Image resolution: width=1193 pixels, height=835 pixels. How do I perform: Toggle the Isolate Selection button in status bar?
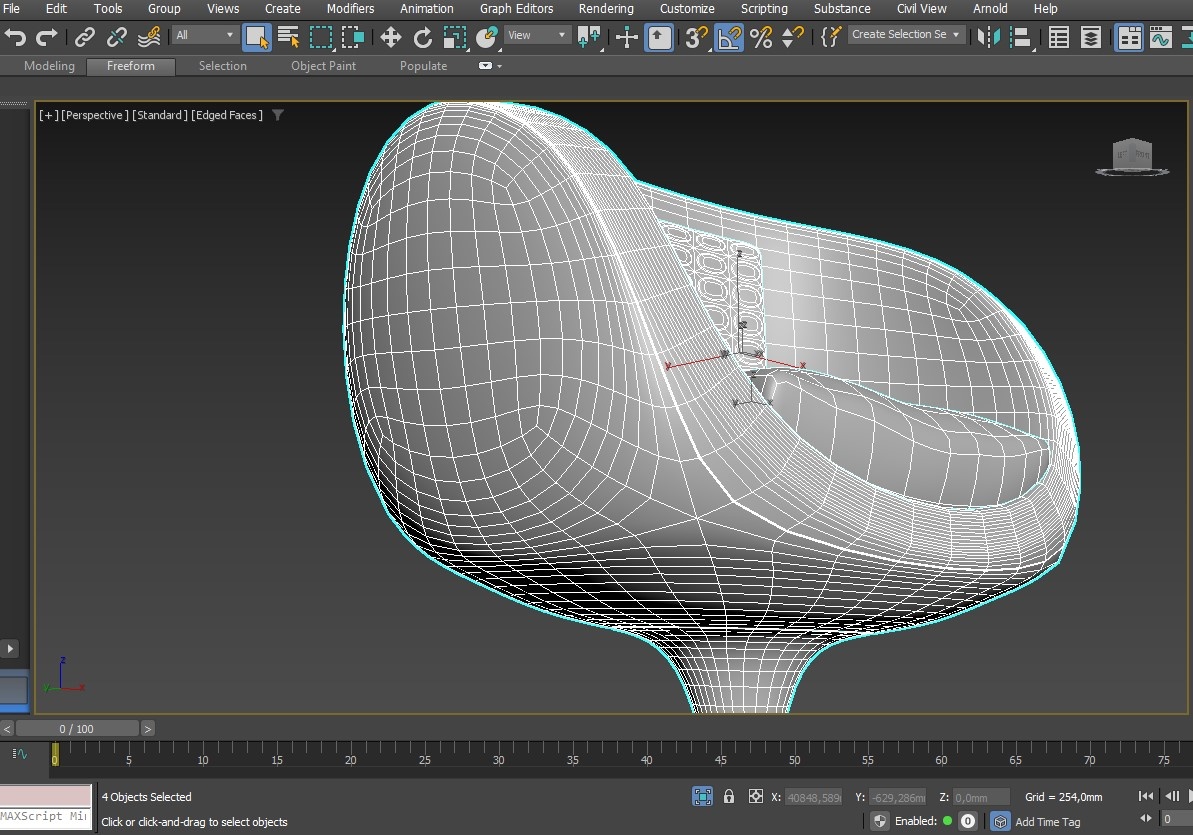click(703, 797)
